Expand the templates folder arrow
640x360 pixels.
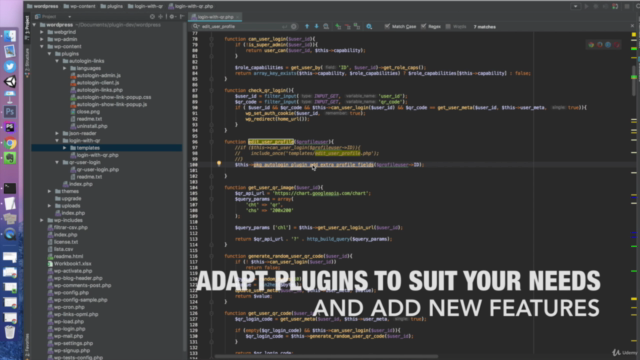[x=64, y=148]
